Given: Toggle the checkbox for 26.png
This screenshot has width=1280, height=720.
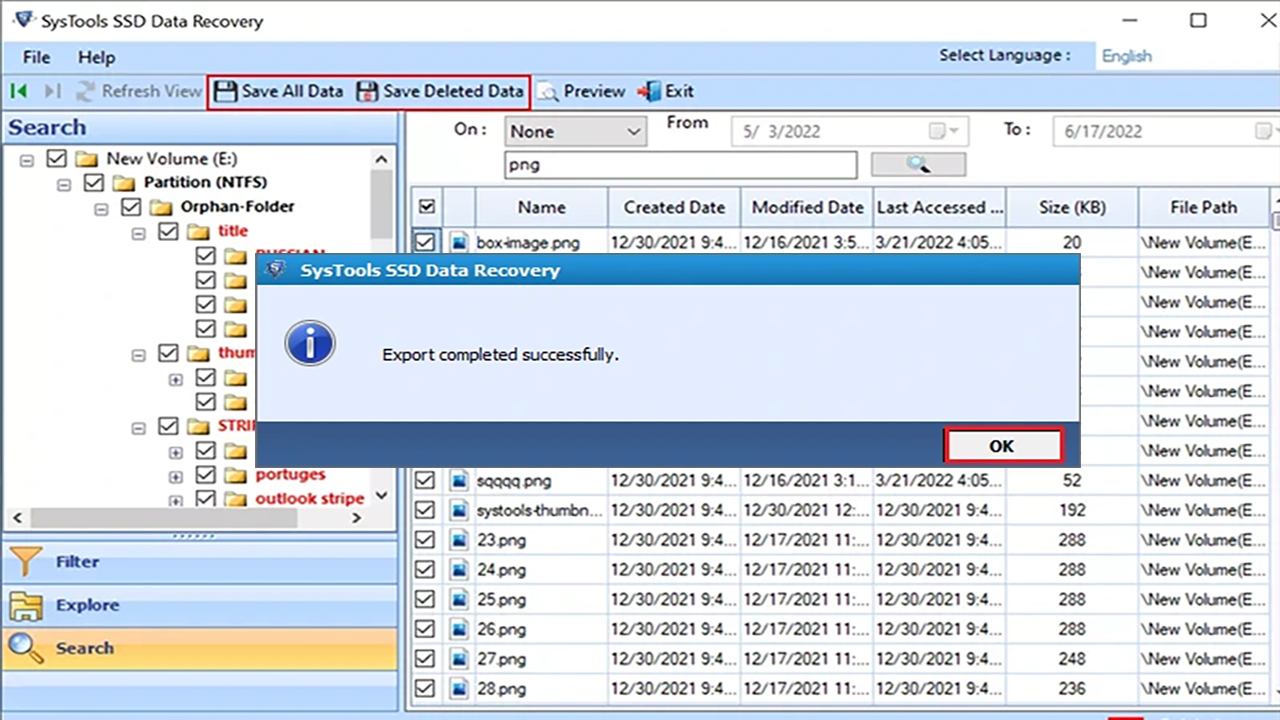Looking at the screenshot, I should point(425,629).
